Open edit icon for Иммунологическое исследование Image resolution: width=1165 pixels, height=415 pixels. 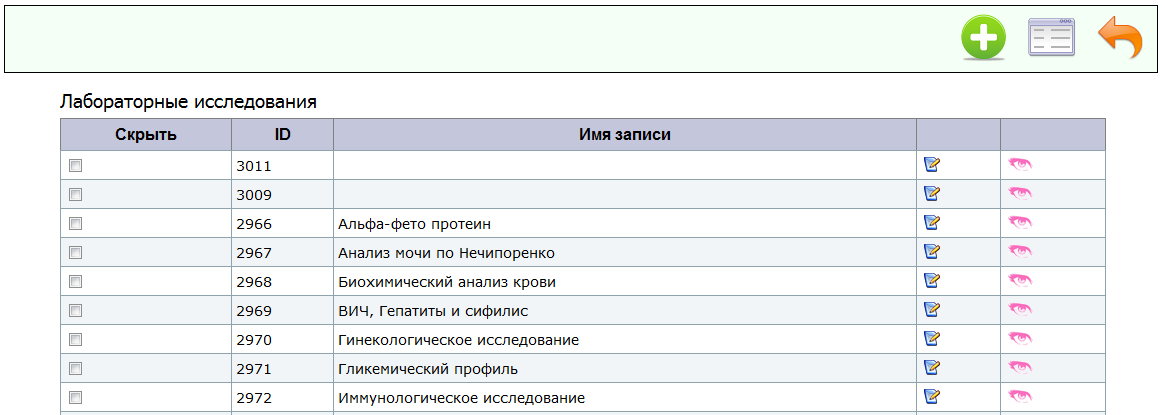(932, 396)
